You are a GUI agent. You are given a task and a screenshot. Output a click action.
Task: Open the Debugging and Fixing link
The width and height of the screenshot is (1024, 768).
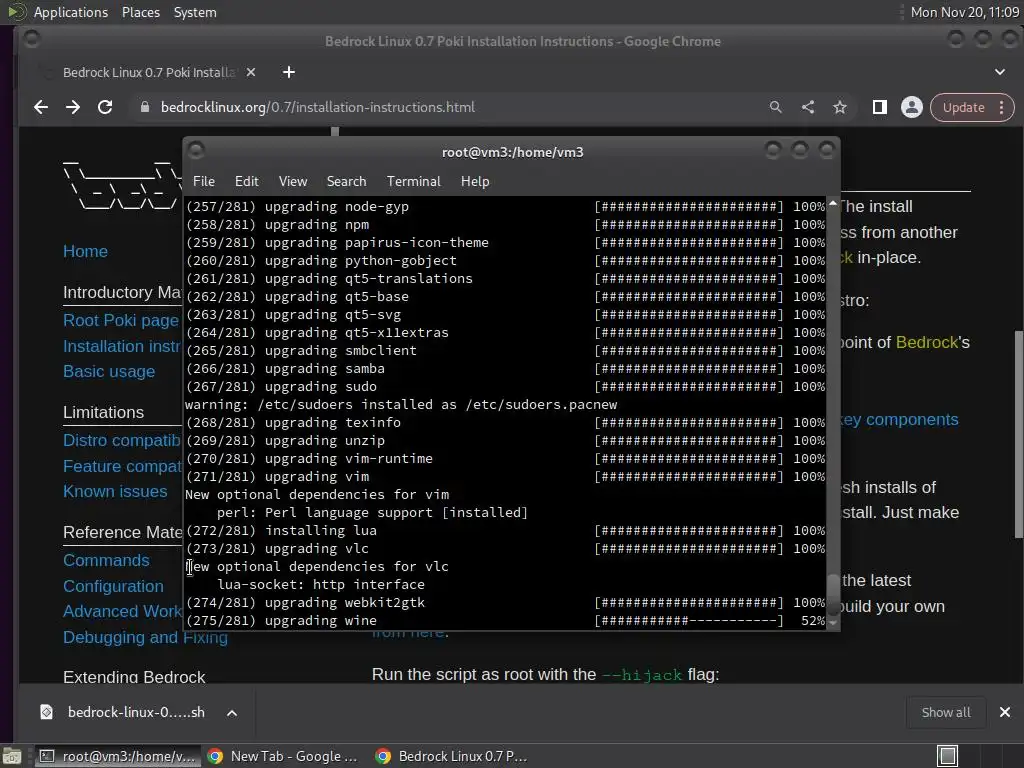click(x=145, y=637)
